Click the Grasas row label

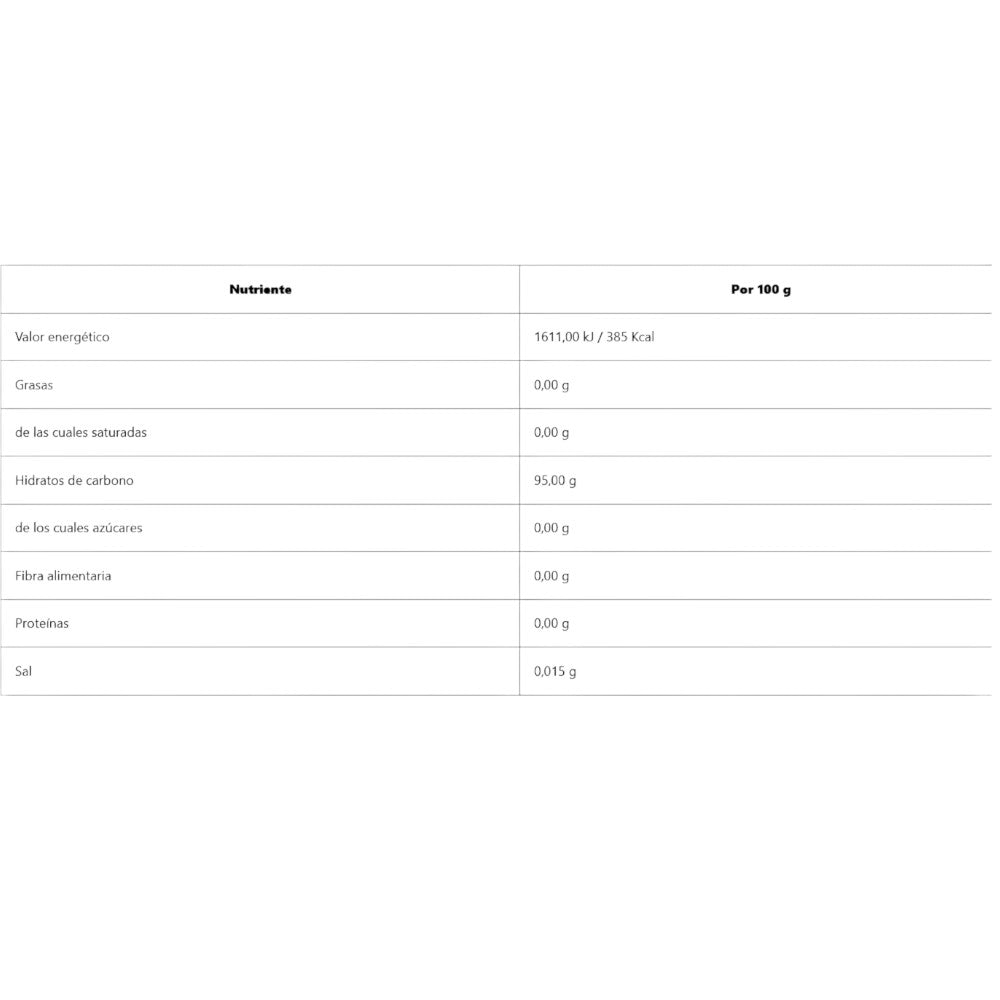[33, 385]
